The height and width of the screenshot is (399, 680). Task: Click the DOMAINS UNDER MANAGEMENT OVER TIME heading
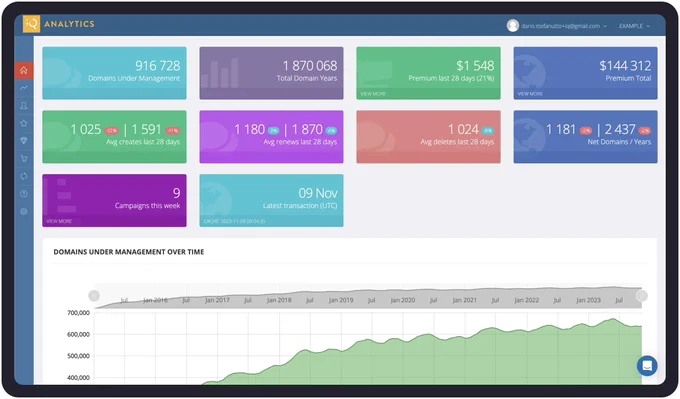coord(129,252)
